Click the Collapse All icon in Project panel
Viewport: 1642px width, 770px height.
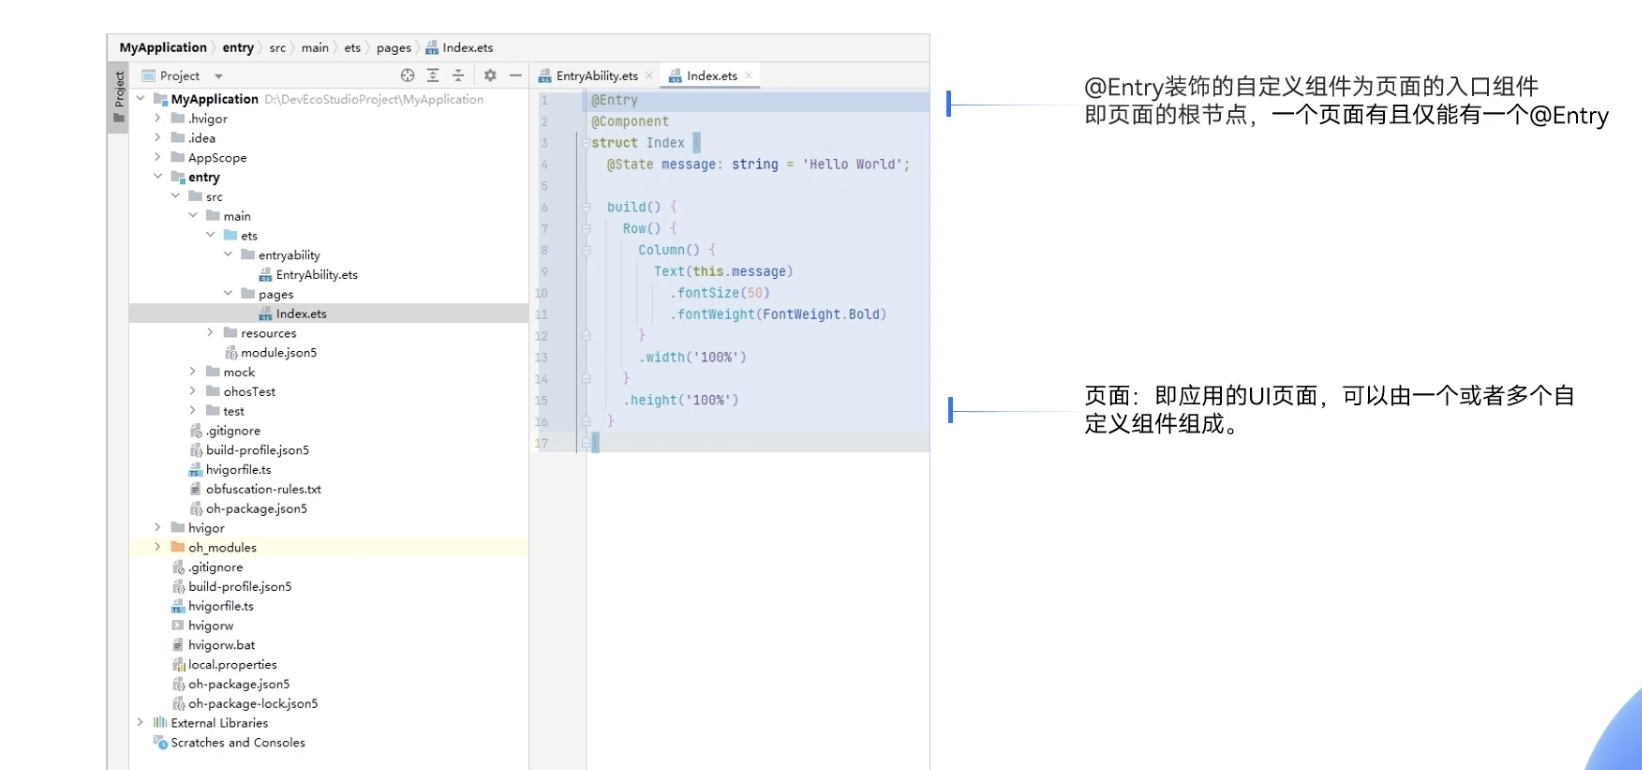(458, 75)
